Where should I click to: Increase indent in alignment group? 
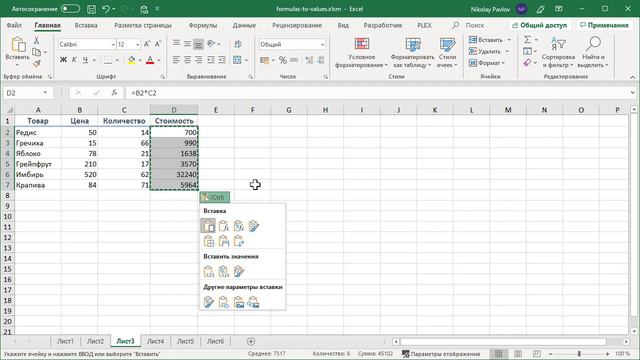[x=222, y=60]
